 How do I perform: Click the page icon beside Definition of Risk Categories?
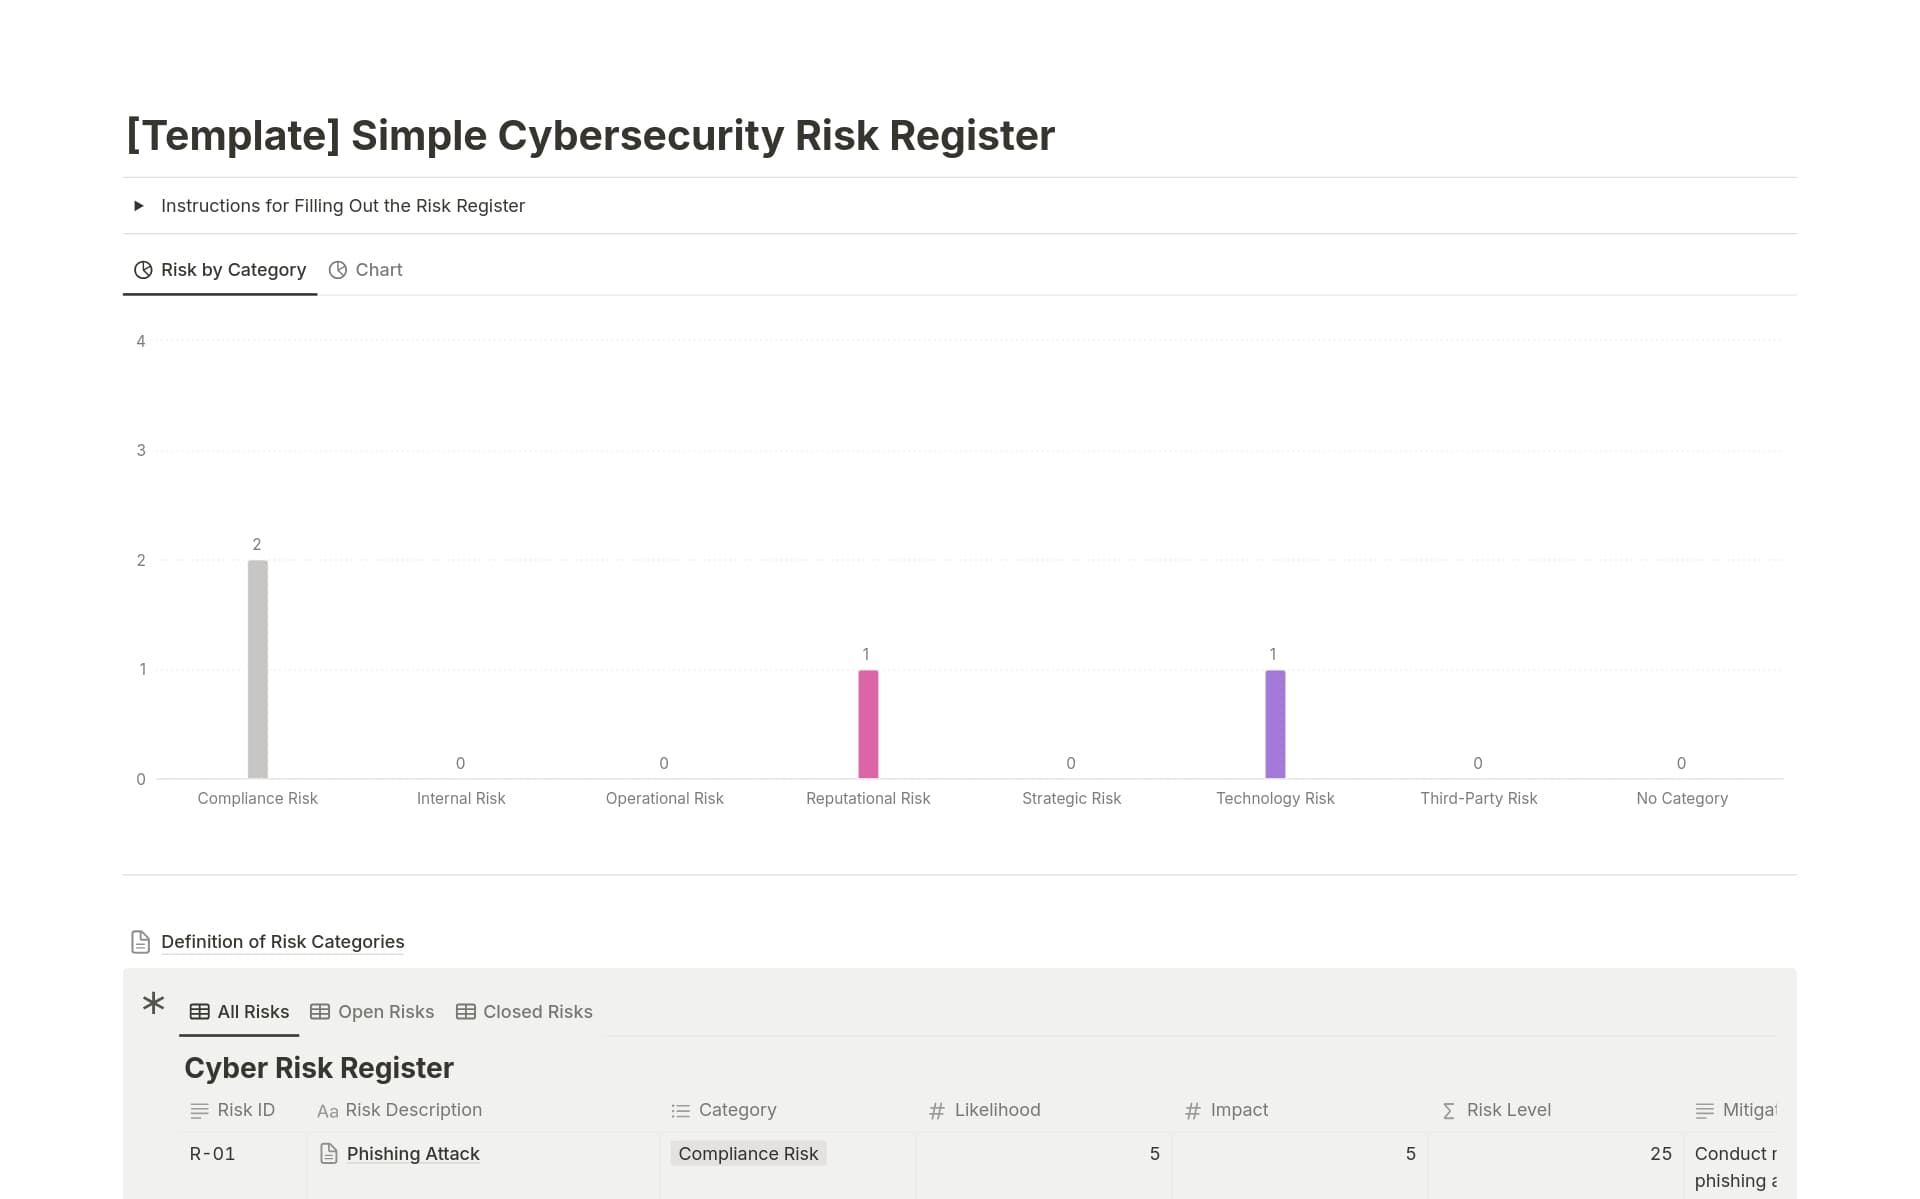pos(139,941)
